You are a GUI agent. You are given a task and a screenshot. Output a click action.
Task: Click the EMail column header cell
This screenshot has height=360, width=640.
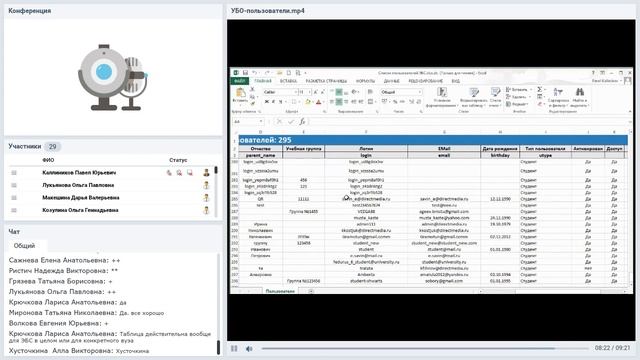444,149
